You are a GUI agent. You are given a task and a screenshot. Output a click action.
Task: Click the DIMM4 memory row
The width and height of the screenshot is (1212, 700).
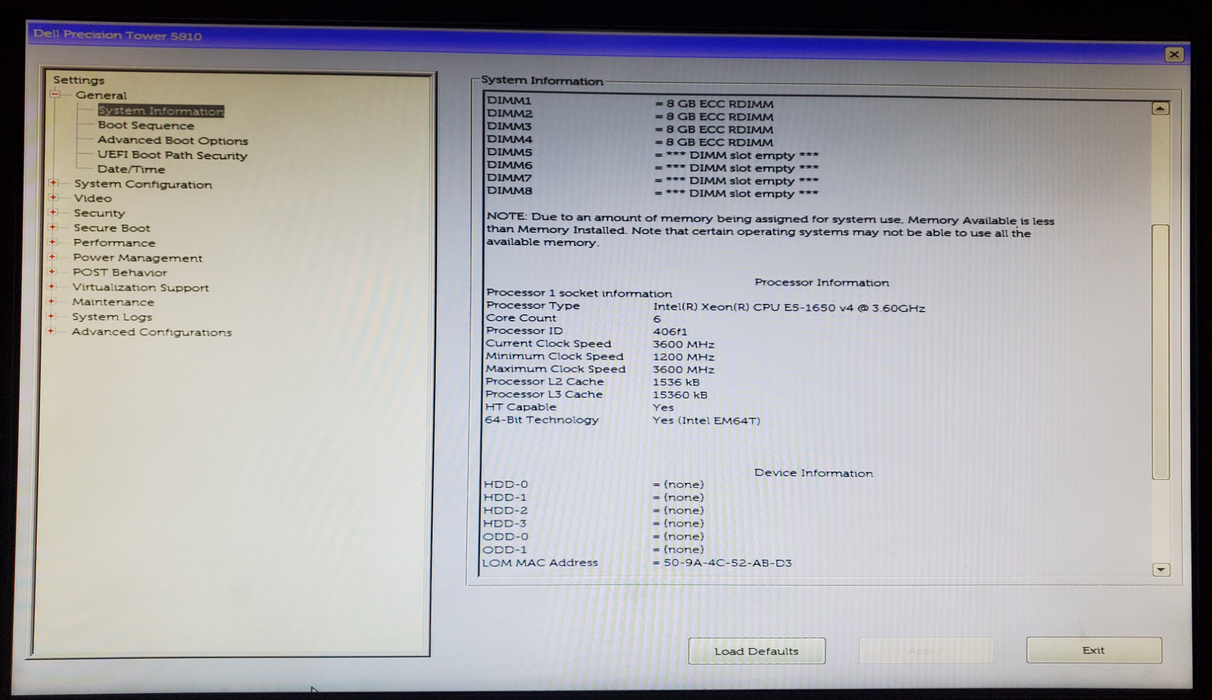coord(630,142)
